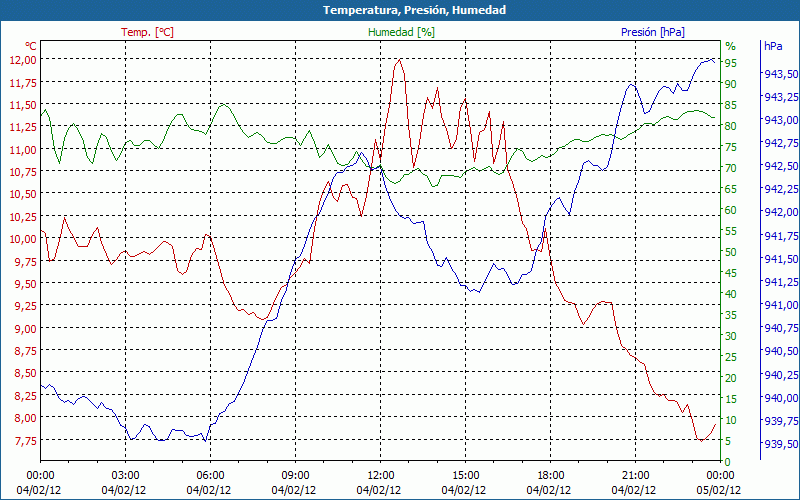The width and height of the screenshot is (800, 500).
Task: Click the 11,50 temperature axis value
Action: [x=23, y=105]
